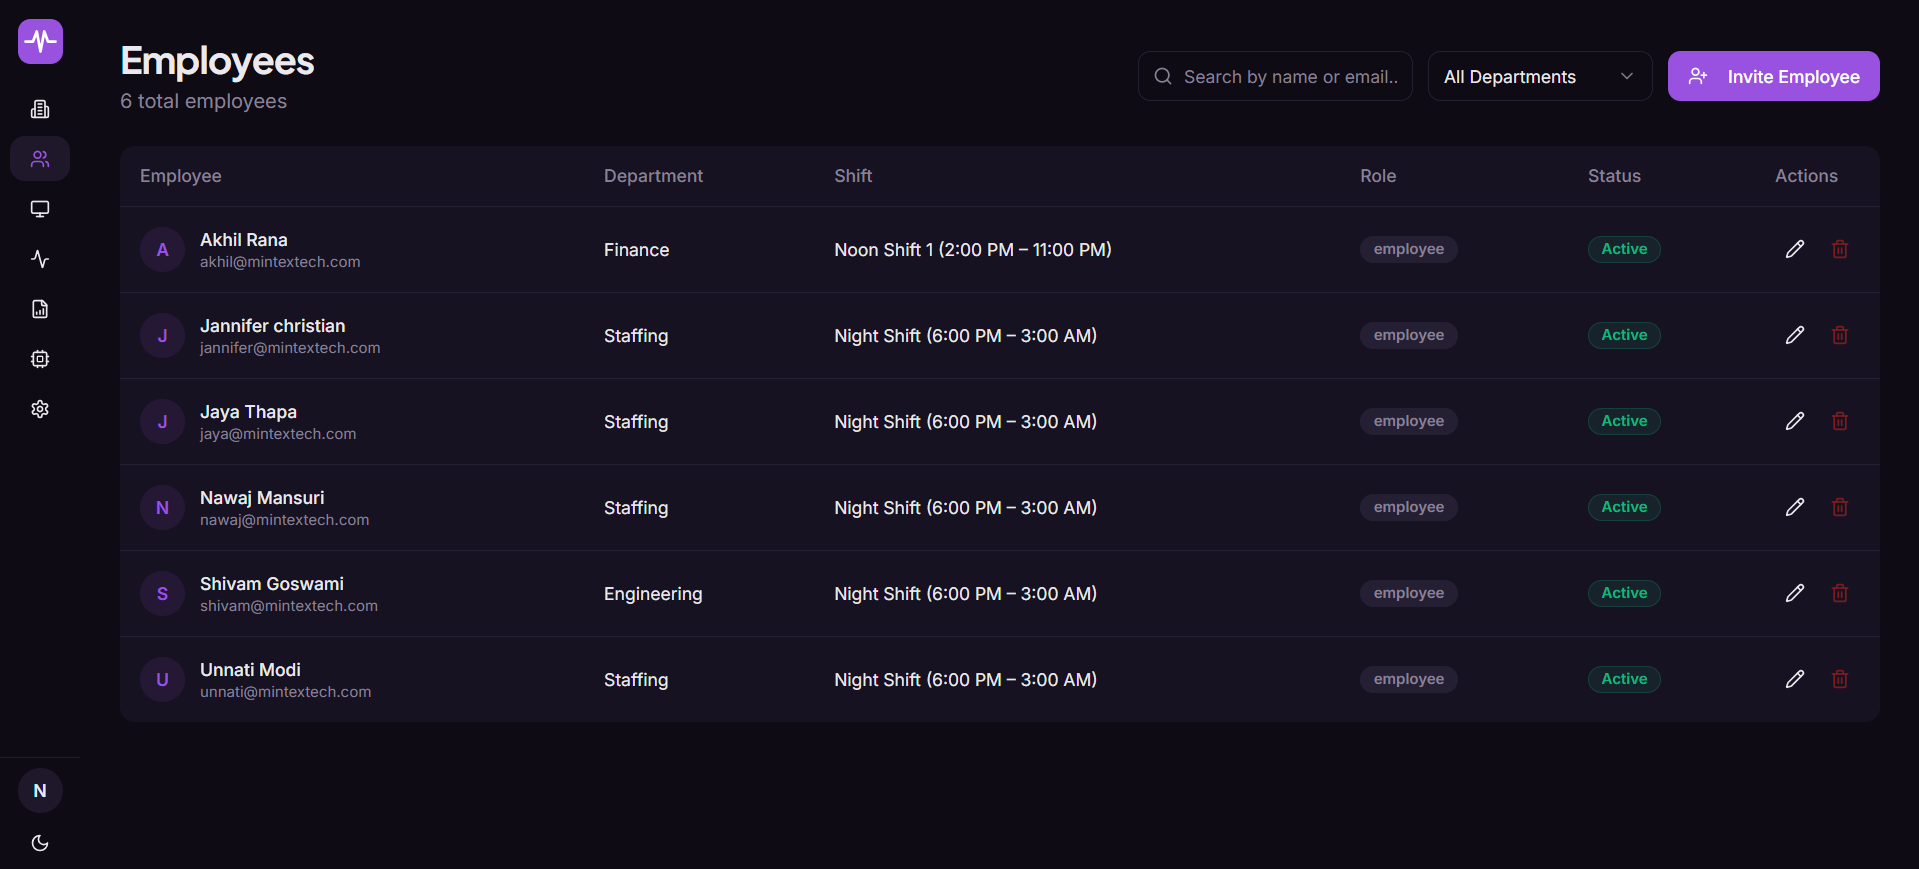Viewport: 1919px width, 869px height.
Task: Click Nawaj Mansuri's Active status badge
Action: pyautogui.click(x=1624, y=507)
